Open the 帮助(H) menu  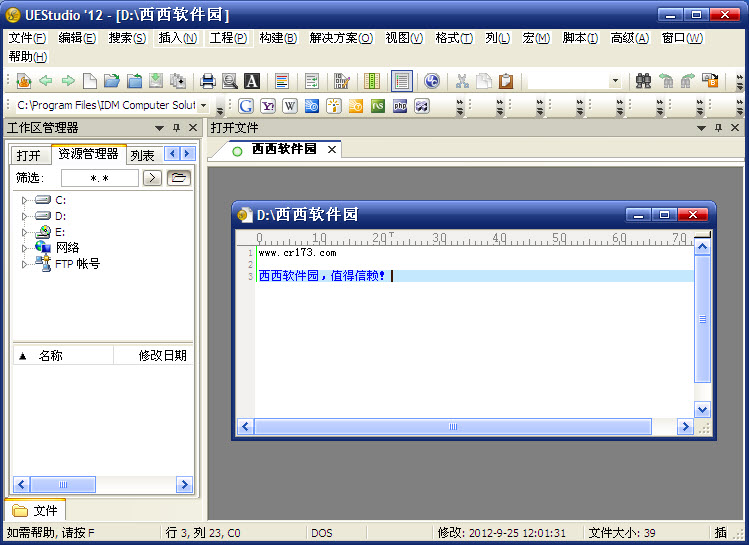28,57
